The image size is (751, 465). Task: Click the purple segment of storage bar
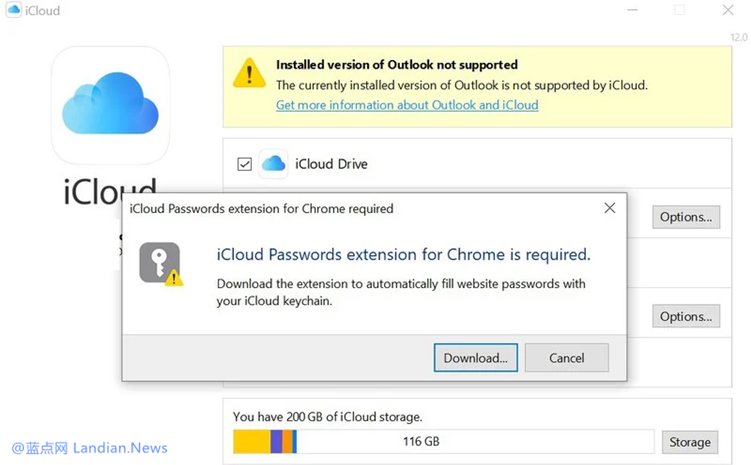click(277, 441)
